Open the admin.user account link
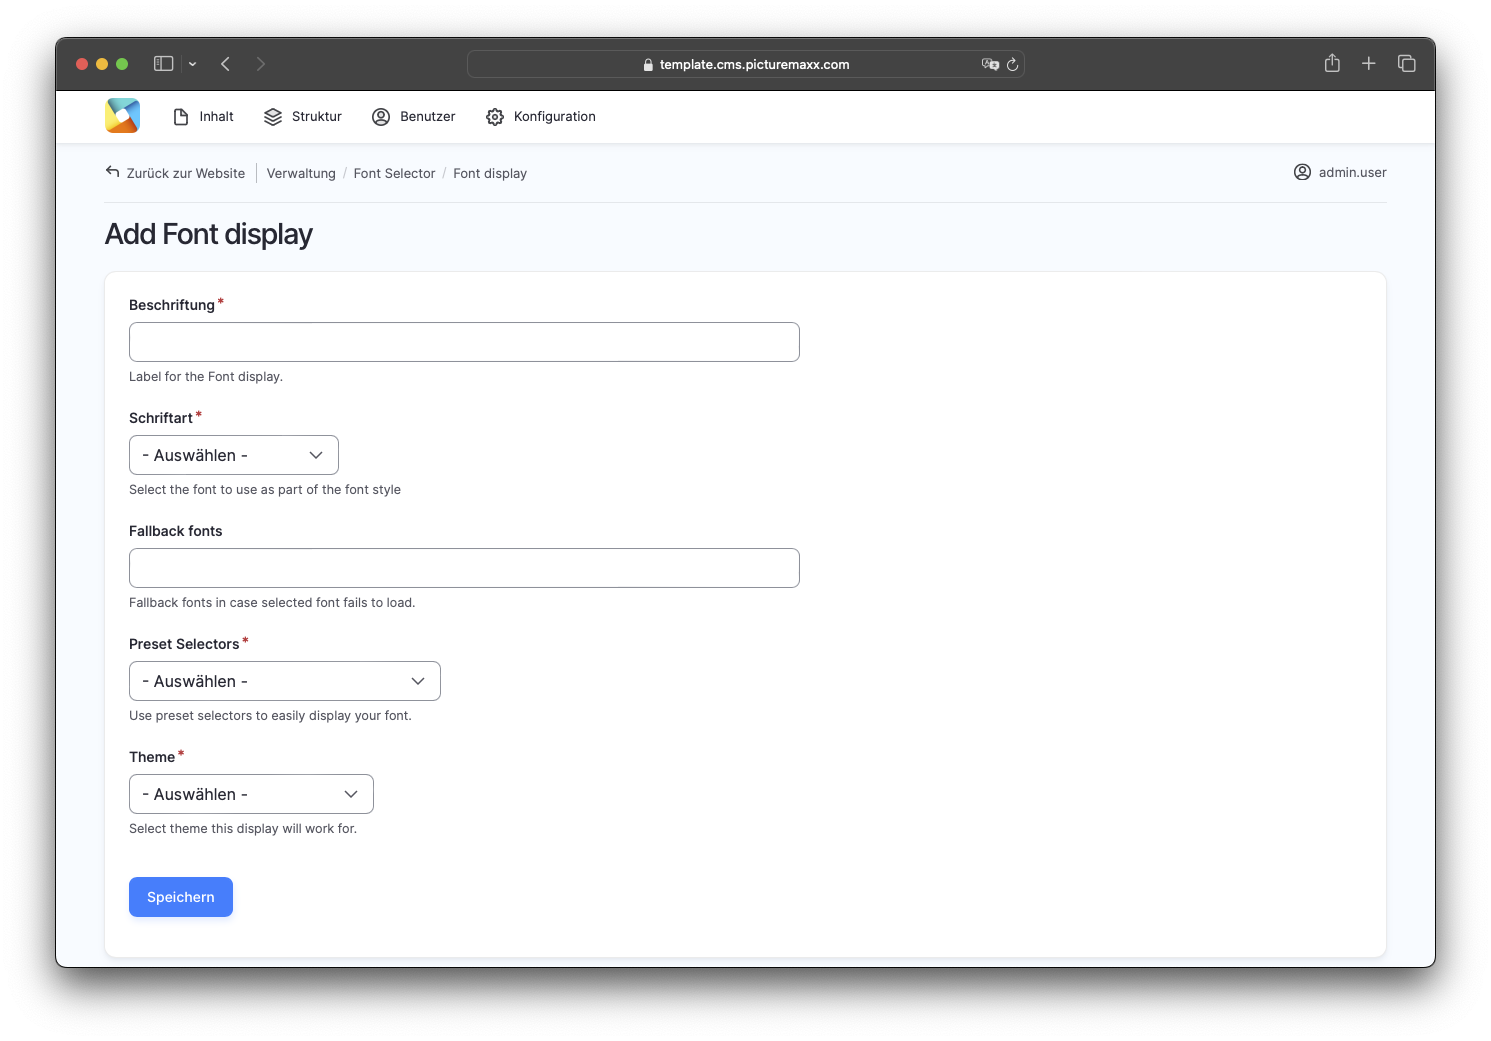This screenshot has height=1041, width=1491. click(x=1340, y=172)
